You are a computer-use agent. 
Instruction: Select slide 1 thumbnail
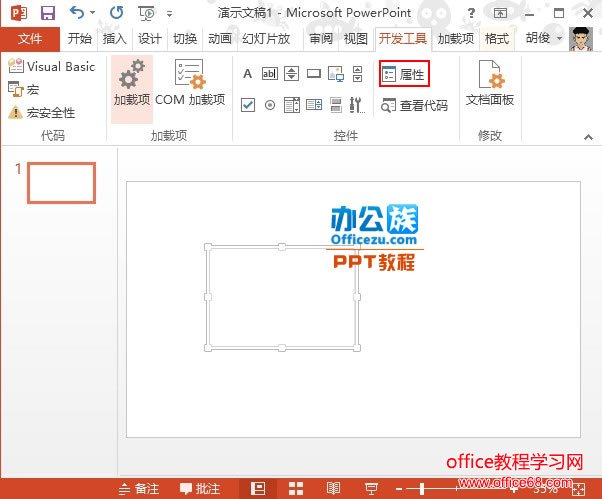[x=61, y=183]
